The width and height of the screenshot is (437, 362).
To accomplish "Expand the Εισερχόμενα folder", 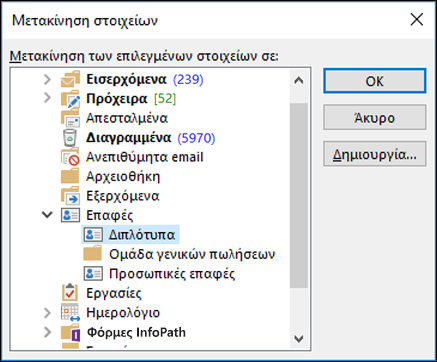I will tap(47, 79).
